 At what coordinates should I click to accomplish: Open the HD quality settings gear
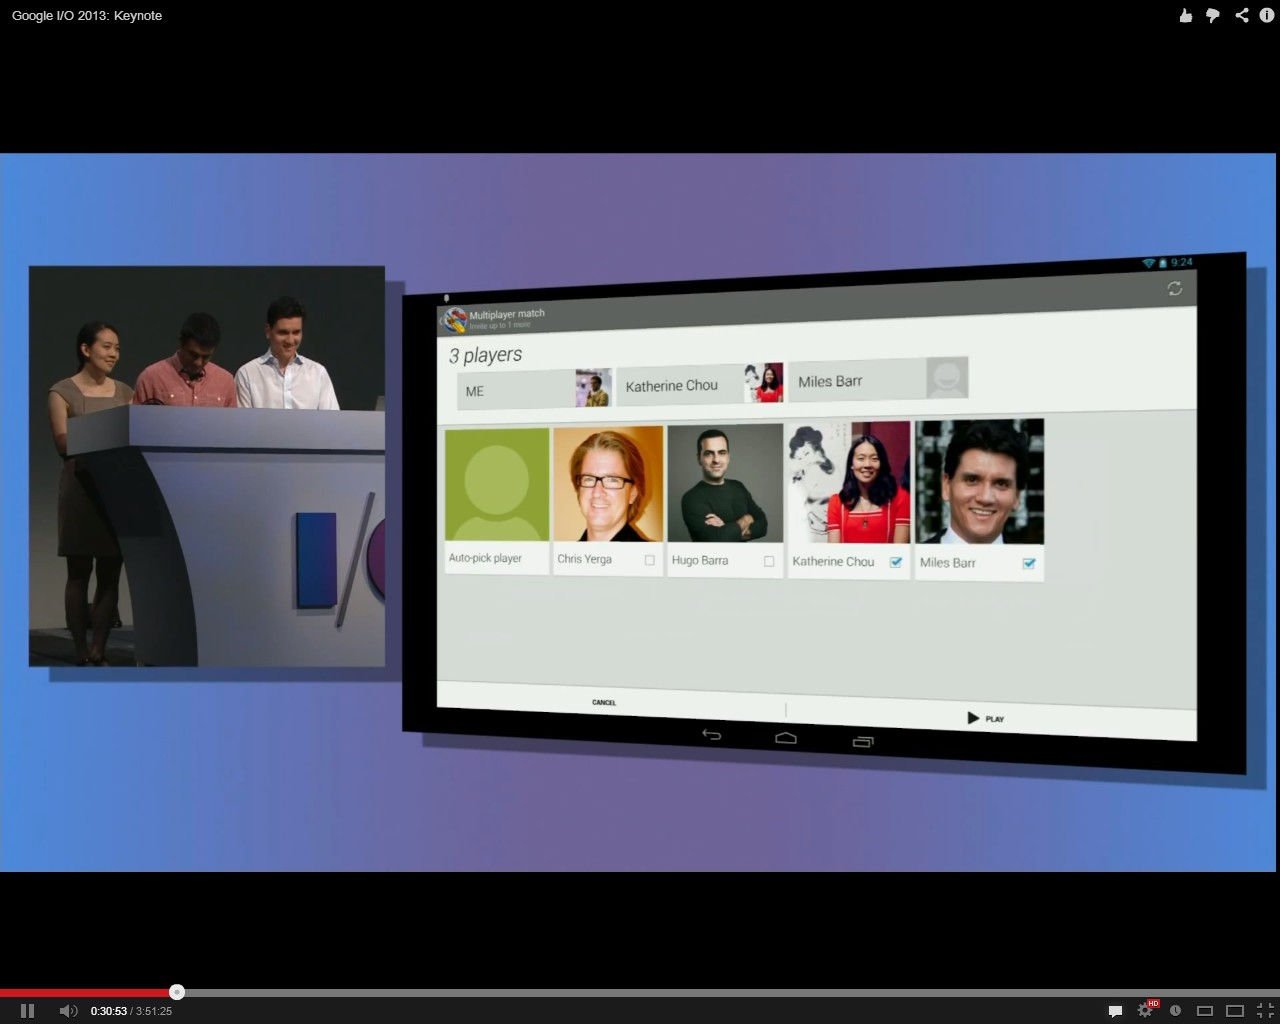click(x=1146, y=1011)
